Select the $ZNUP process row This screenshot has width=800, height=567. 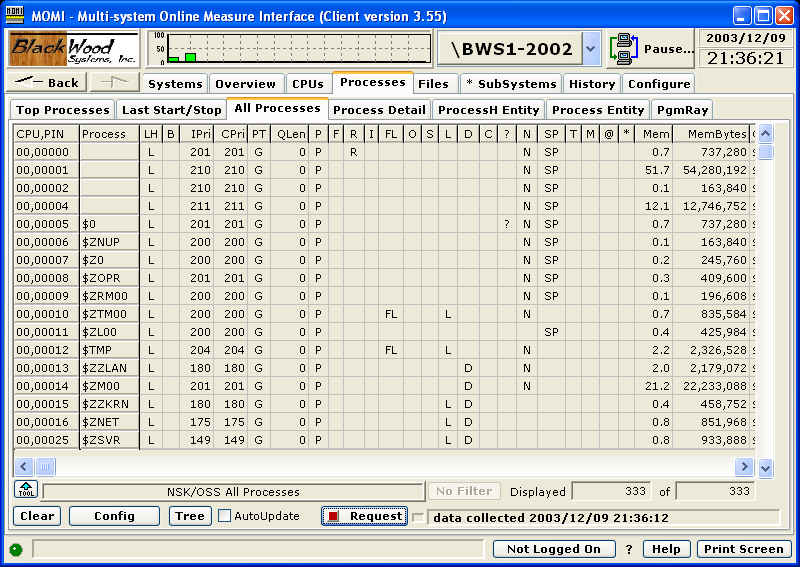(108, 242)
